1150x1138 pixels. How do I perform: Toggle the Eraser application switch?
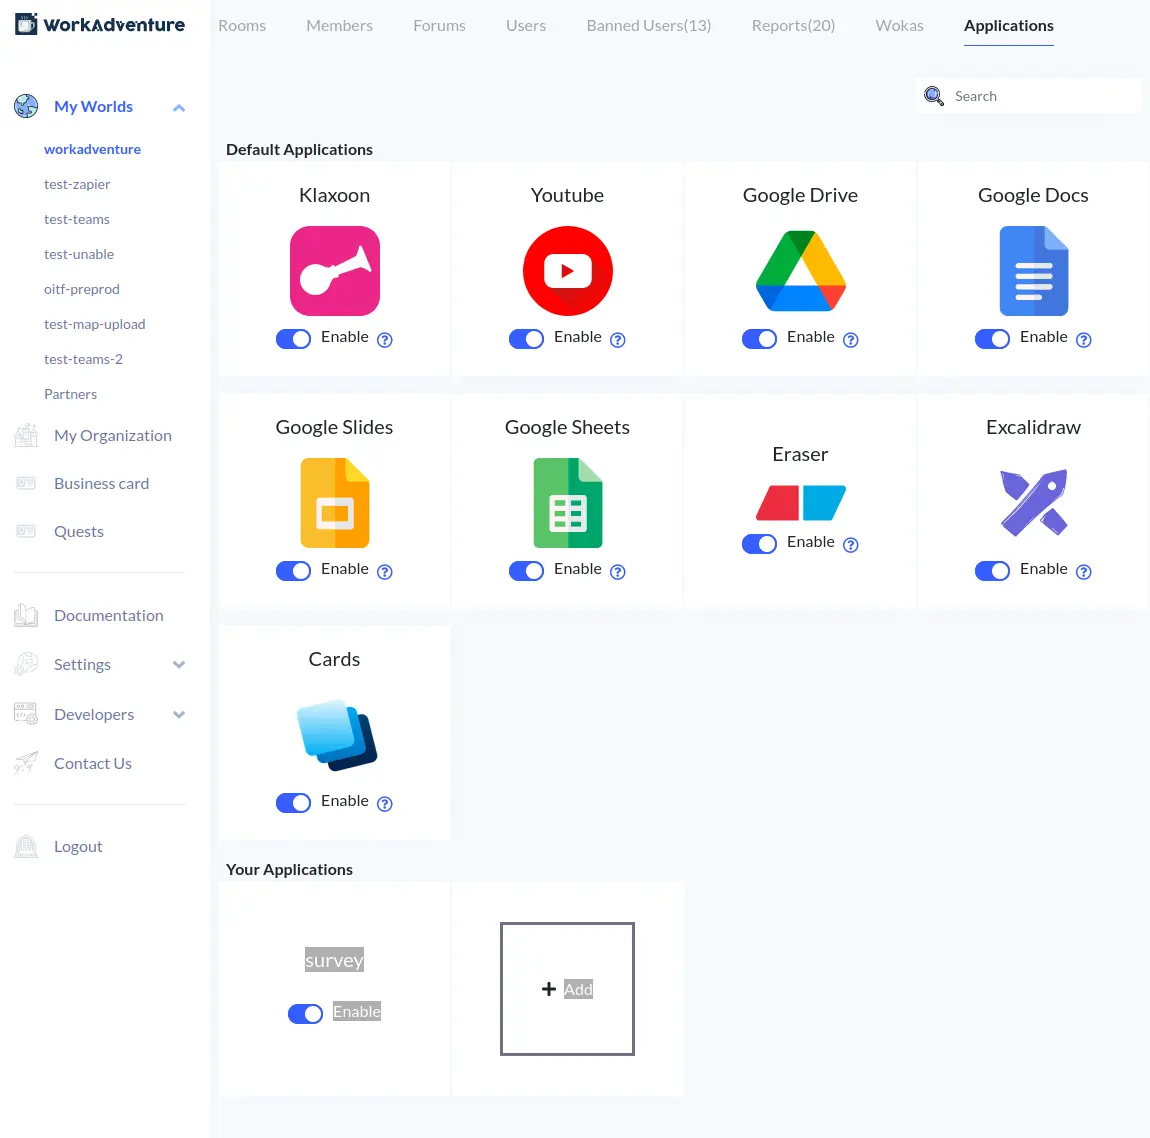(x=759, y=543)
